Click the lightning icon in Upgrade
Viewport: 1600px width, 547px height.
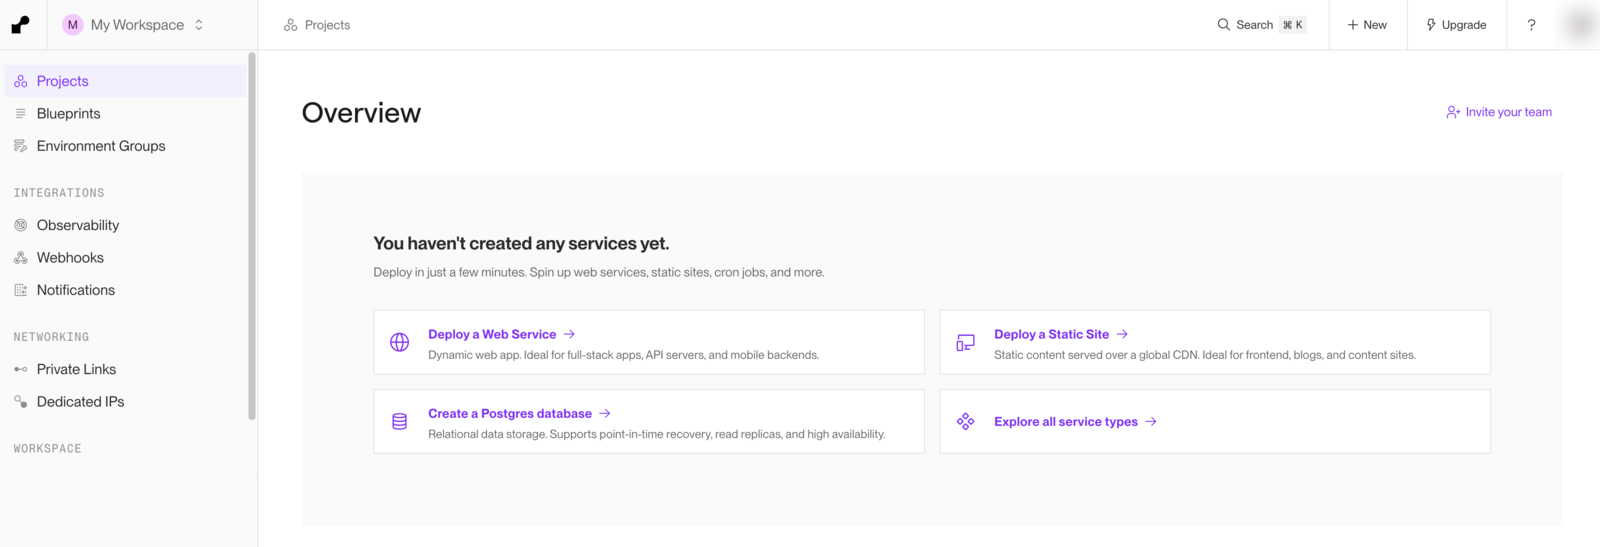(1431, 25)
